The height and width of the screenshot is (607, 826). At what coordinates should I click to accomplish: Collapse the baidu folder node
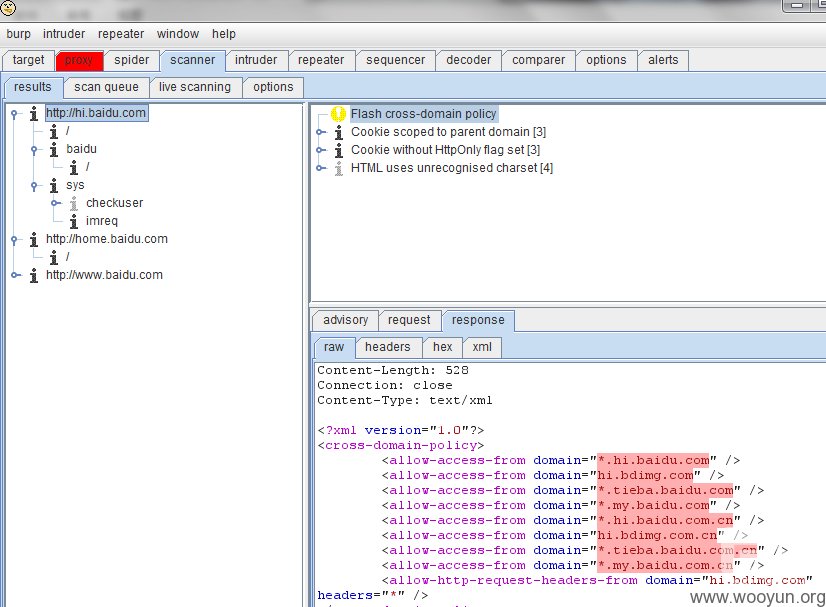(35, 150)
